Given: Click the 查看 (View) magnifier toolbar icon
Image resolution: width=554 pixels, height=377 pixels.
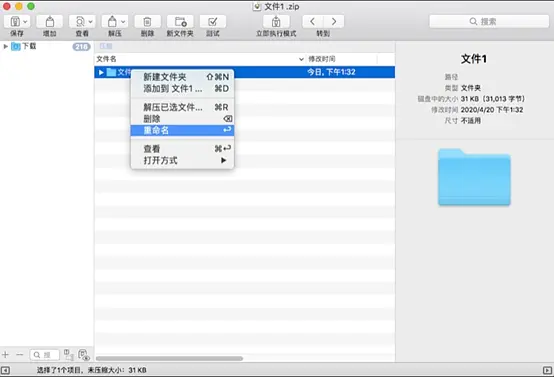Looking at the screenshot, I should (x=80, y=22).
